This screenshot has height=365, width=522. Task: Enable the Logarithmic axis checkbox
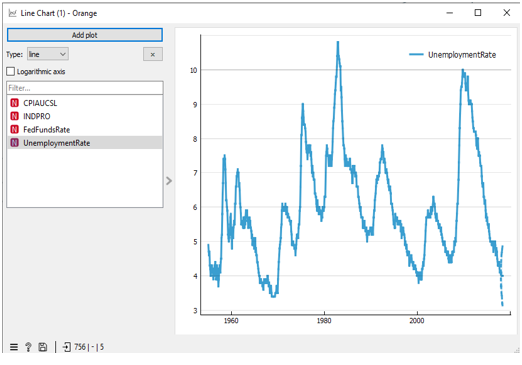pyautogui.click(x=11, y=71)
